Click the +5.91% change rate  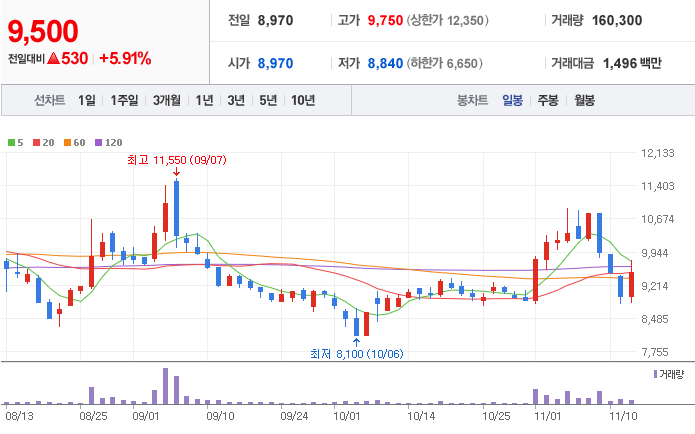coord(125,58)
